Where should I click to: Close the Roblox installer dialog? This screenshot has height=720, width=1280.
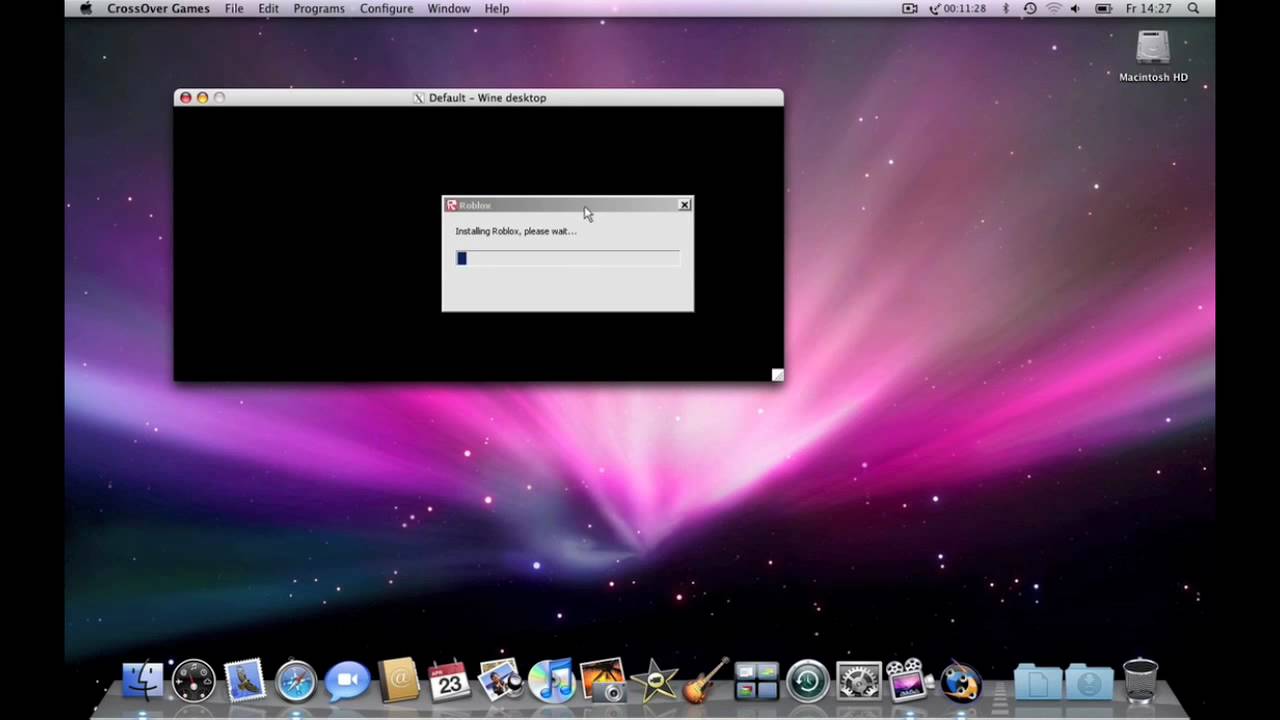tap(684, 205)
